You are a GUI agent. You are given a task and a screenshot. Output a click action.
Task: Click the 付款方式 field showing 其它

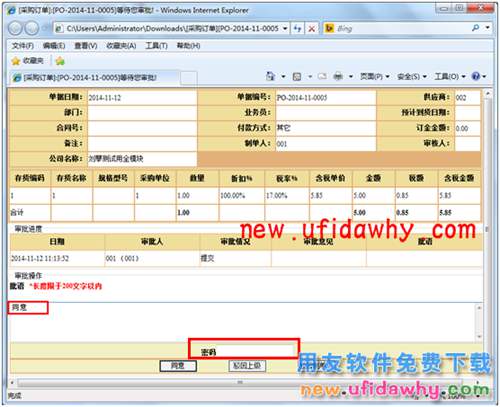point(325,128)
